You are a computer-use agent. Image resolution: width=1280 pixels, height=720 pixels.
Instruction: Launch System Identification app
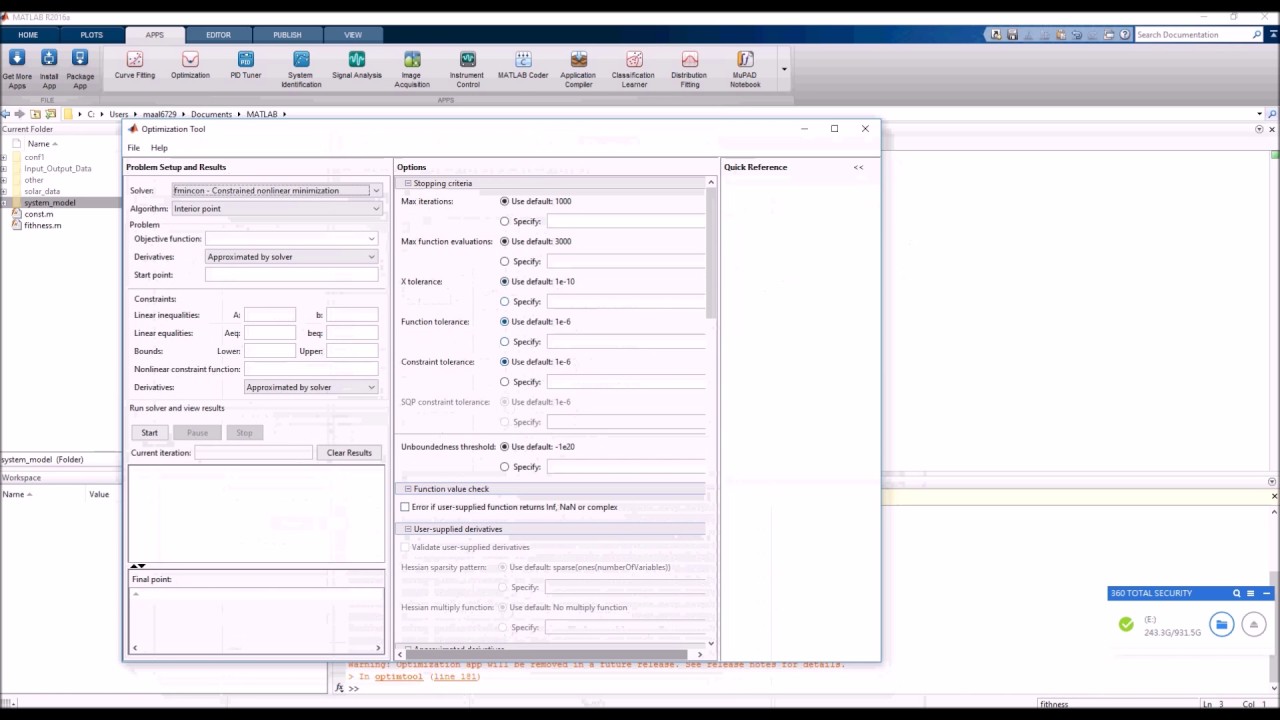point(301,70)
